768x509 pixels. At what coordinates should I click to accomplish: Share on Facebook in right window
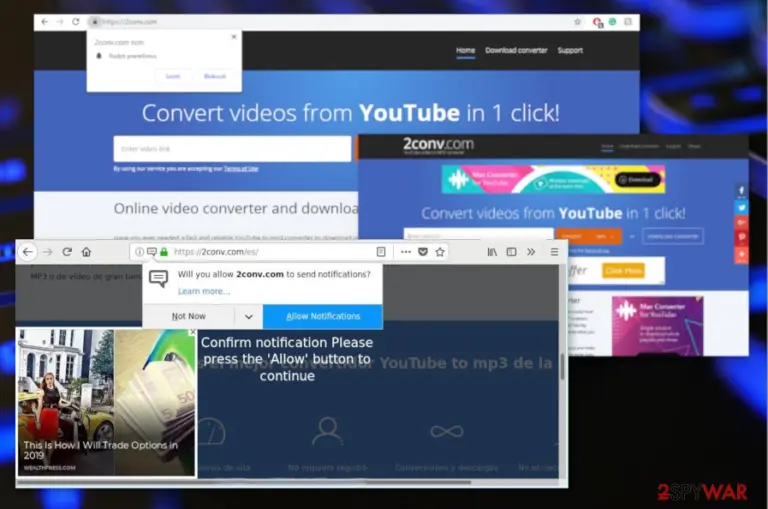point(742,191)
